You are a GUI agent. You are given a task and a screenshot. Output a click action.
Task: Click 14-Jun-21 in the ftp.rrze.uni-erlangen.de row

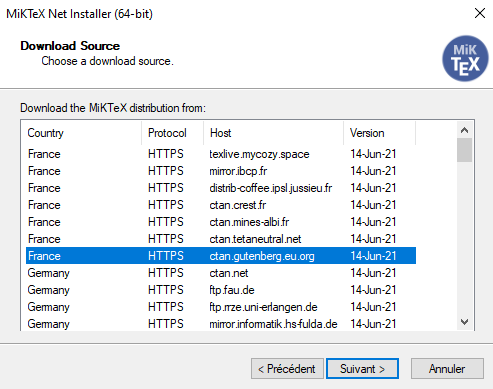pyautogui.click(x=373, y=307)
